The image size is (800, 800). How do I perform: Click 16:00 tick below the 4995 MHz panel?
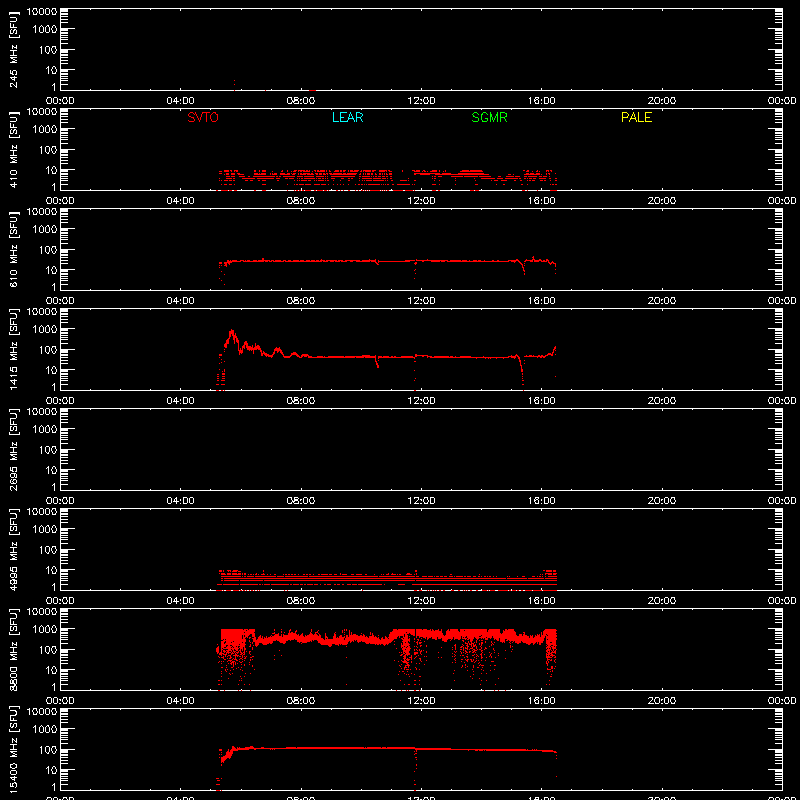(x=541, y=601)
